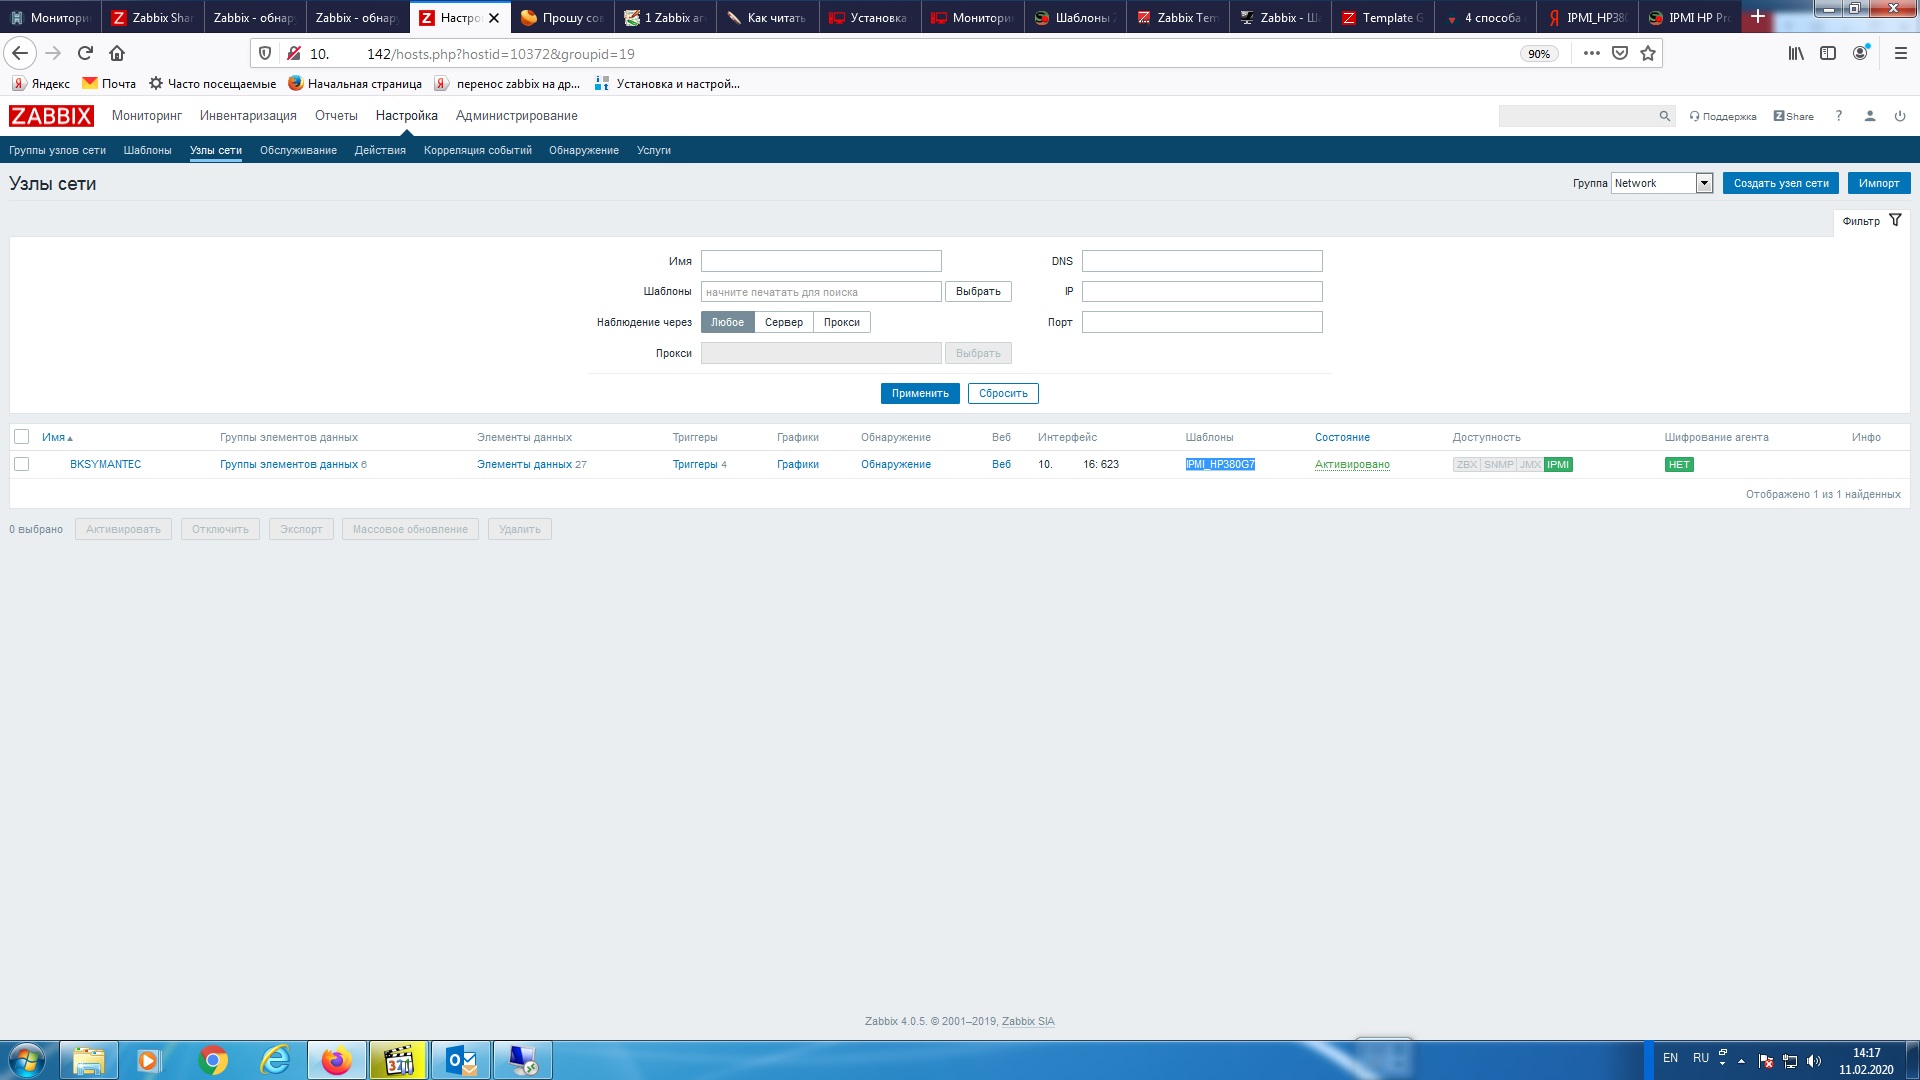Click Выбрать next to the Шаблоны field

978,291
